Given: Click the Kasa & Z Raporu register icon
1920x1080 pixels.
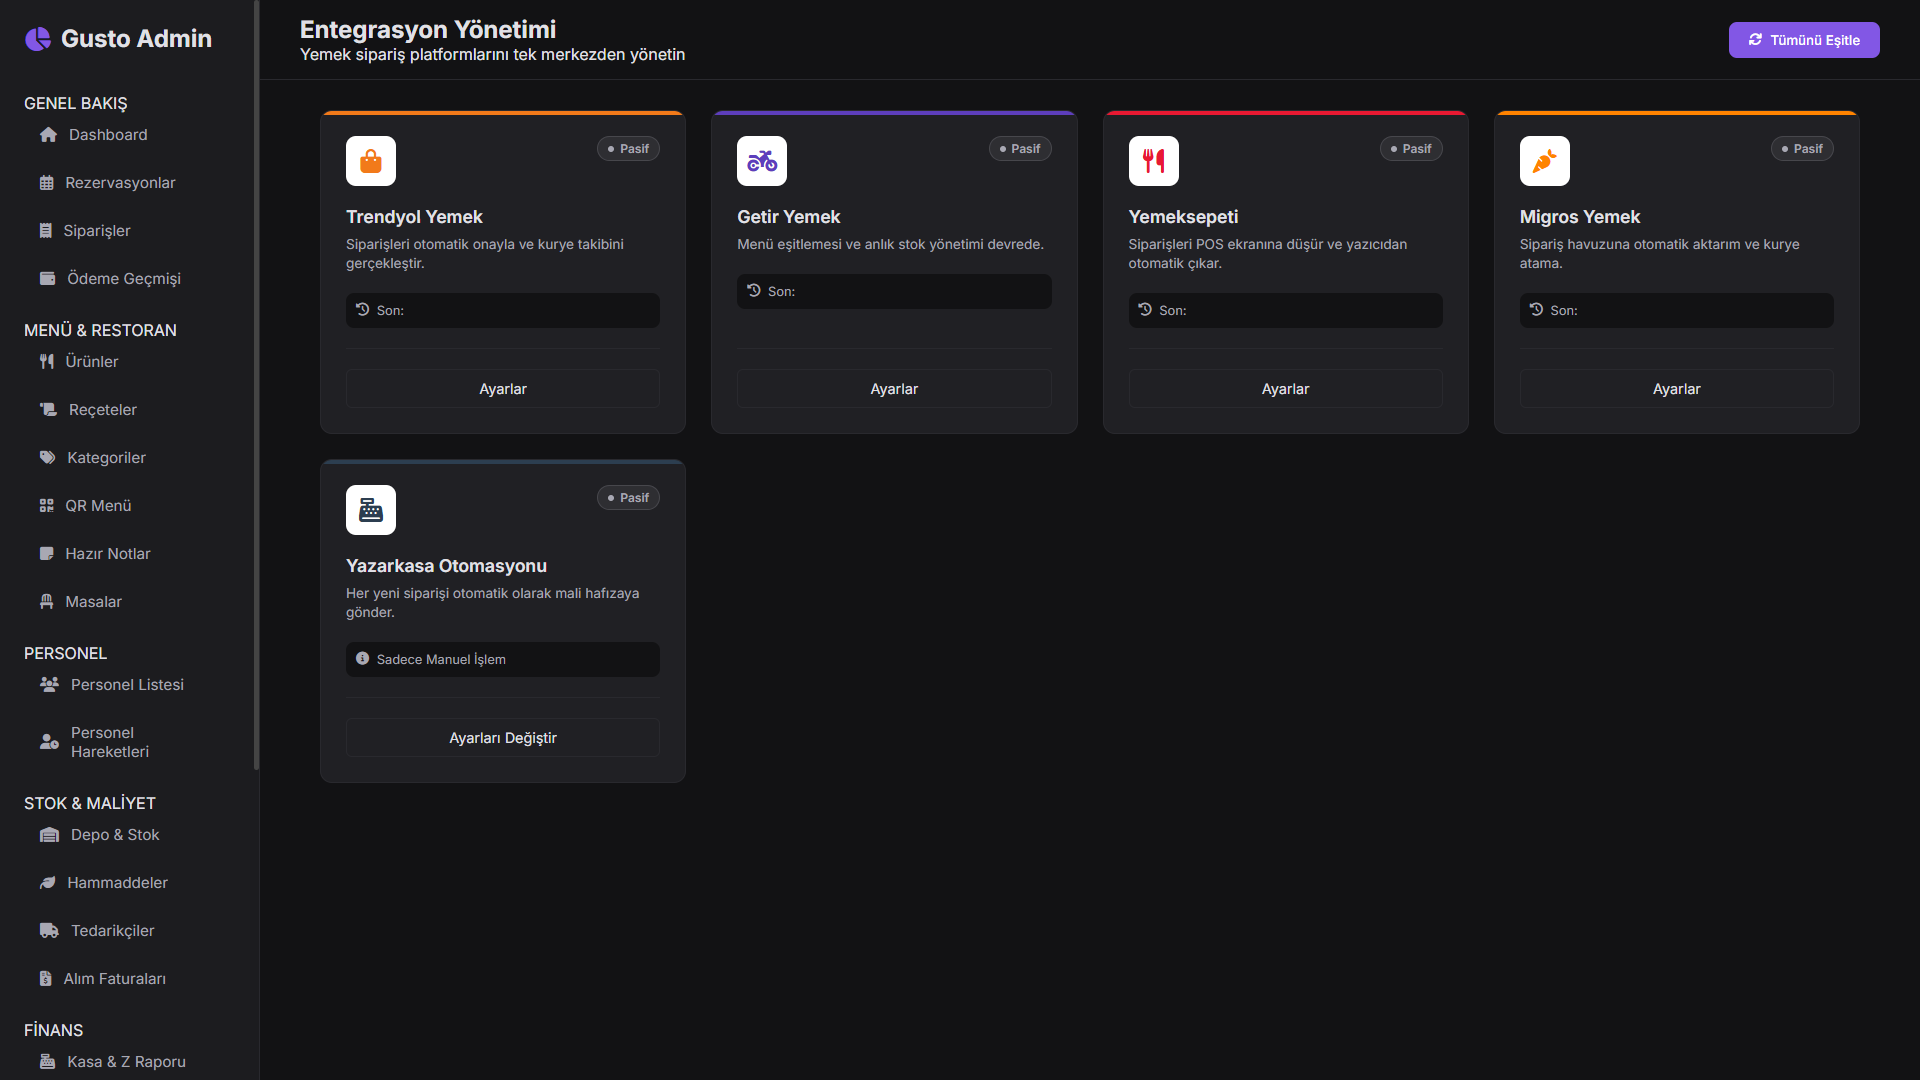Looking at the screenshot, I should (x=47, y=1062).
